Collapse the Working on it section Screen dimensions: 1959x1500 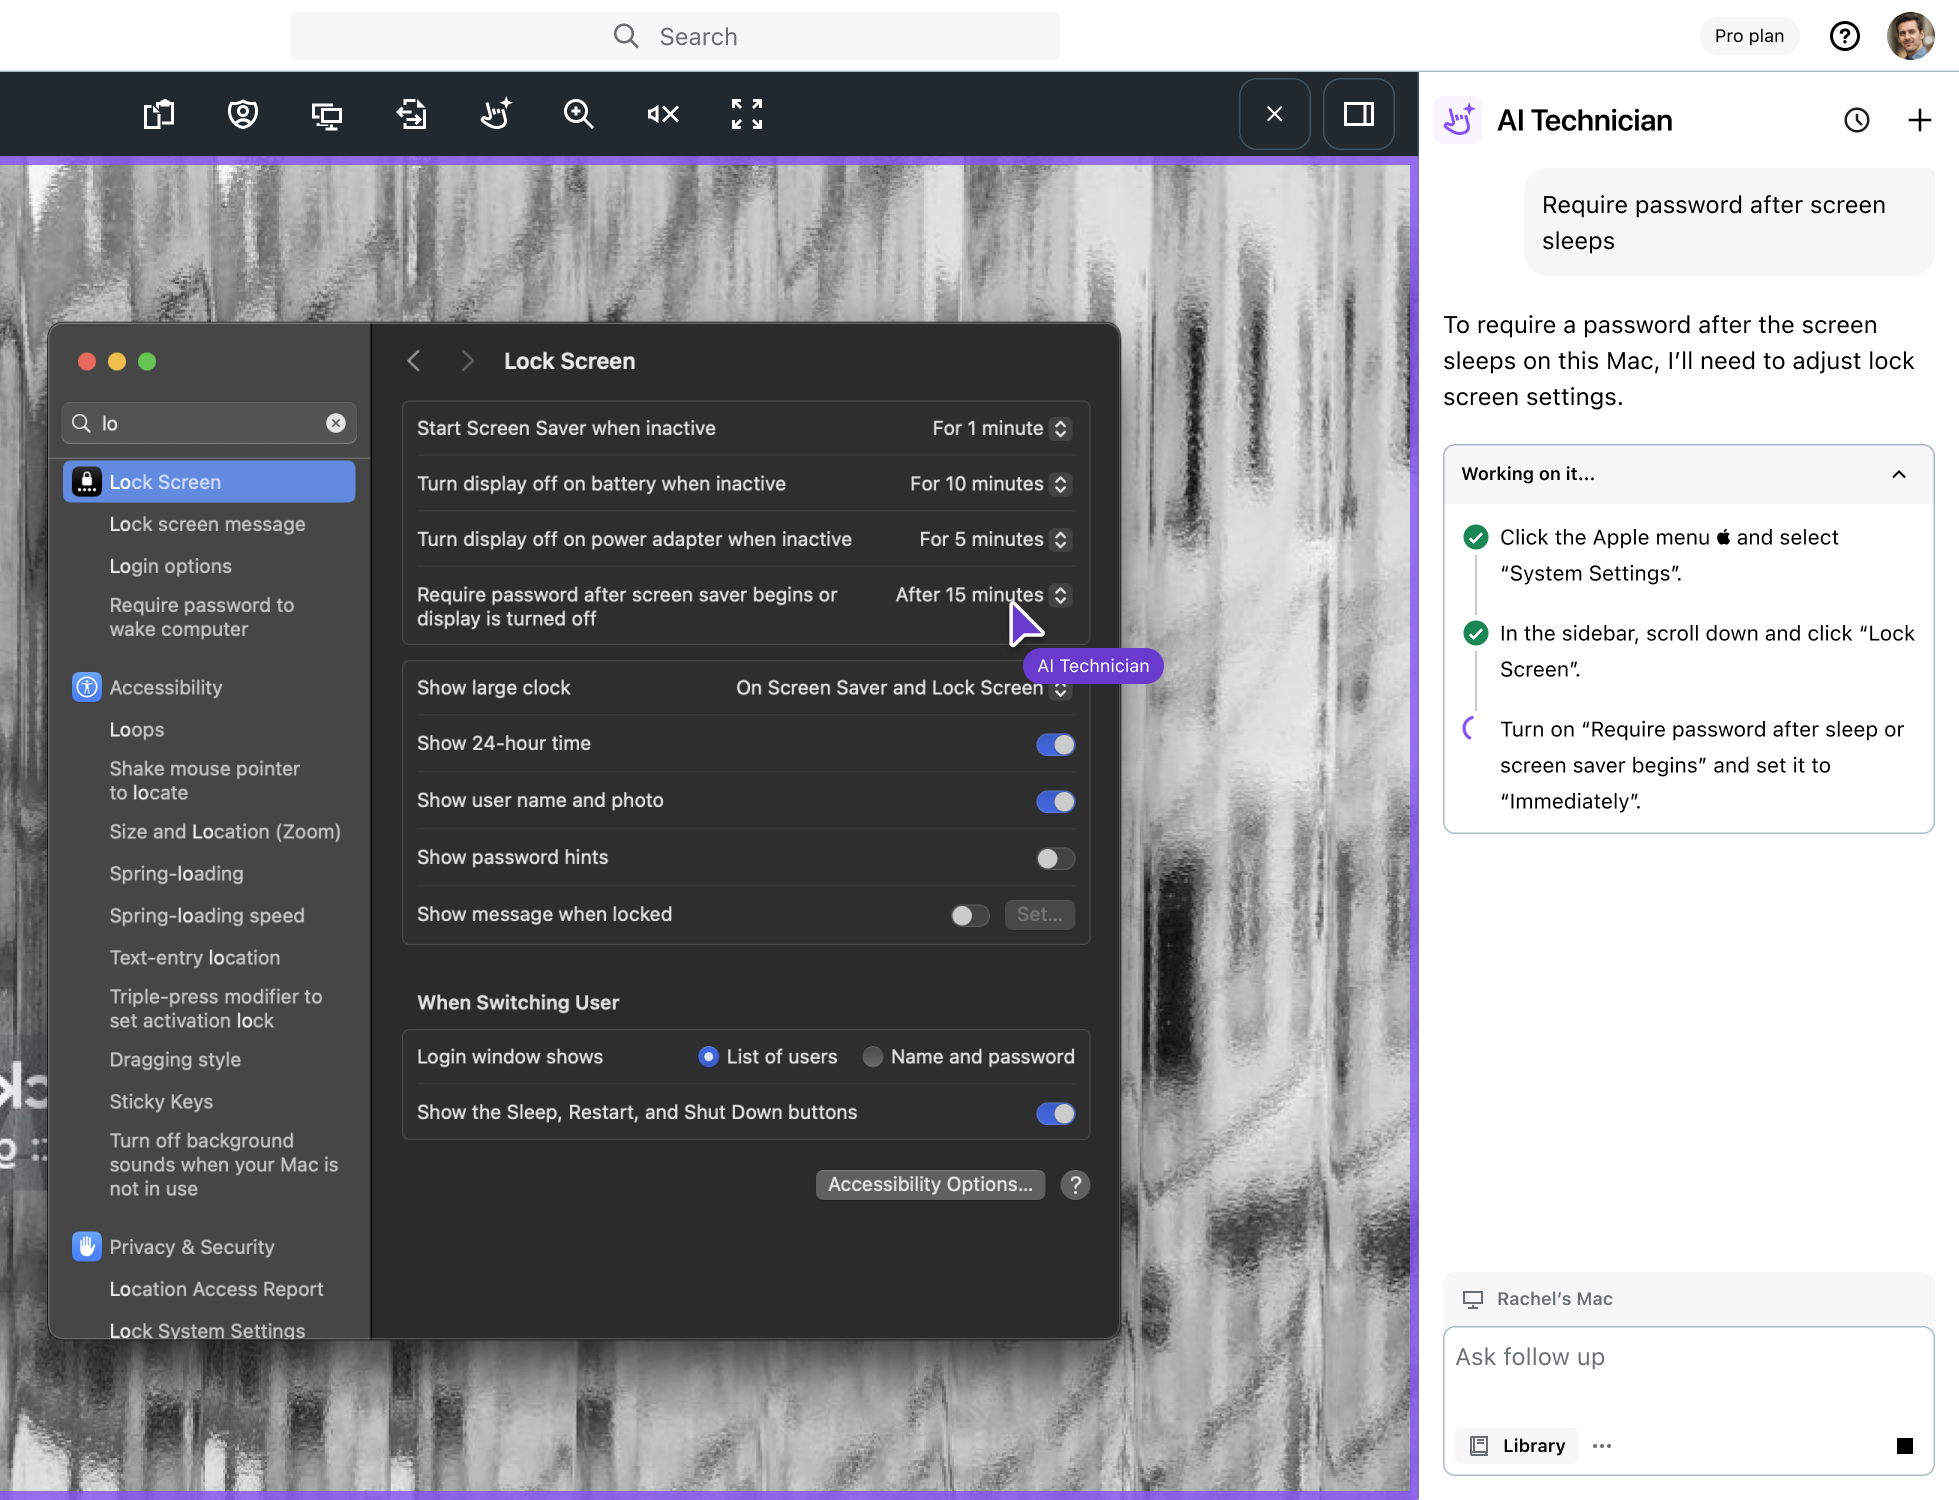[1898, 474]
